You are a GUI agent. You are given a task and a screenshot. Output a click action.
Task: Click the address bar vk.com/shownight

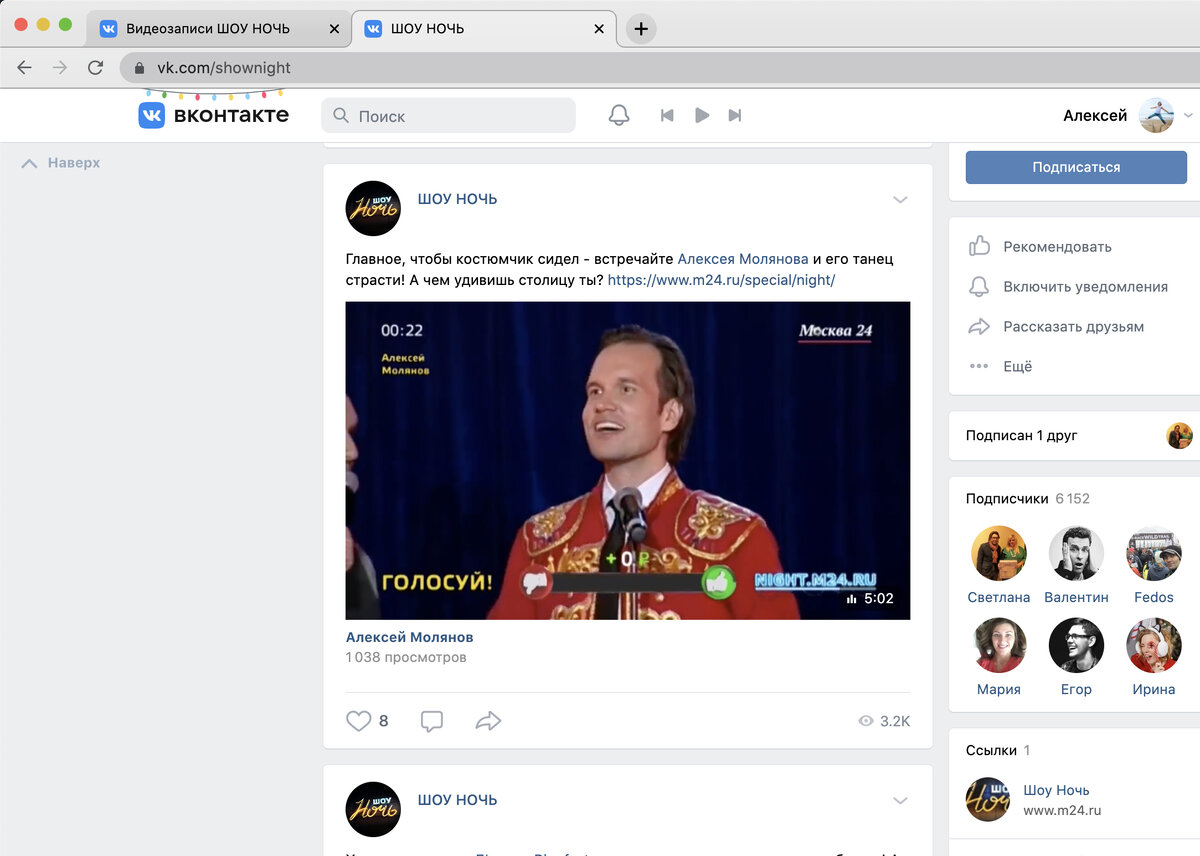pyautogui.click(x=660, y=67)
